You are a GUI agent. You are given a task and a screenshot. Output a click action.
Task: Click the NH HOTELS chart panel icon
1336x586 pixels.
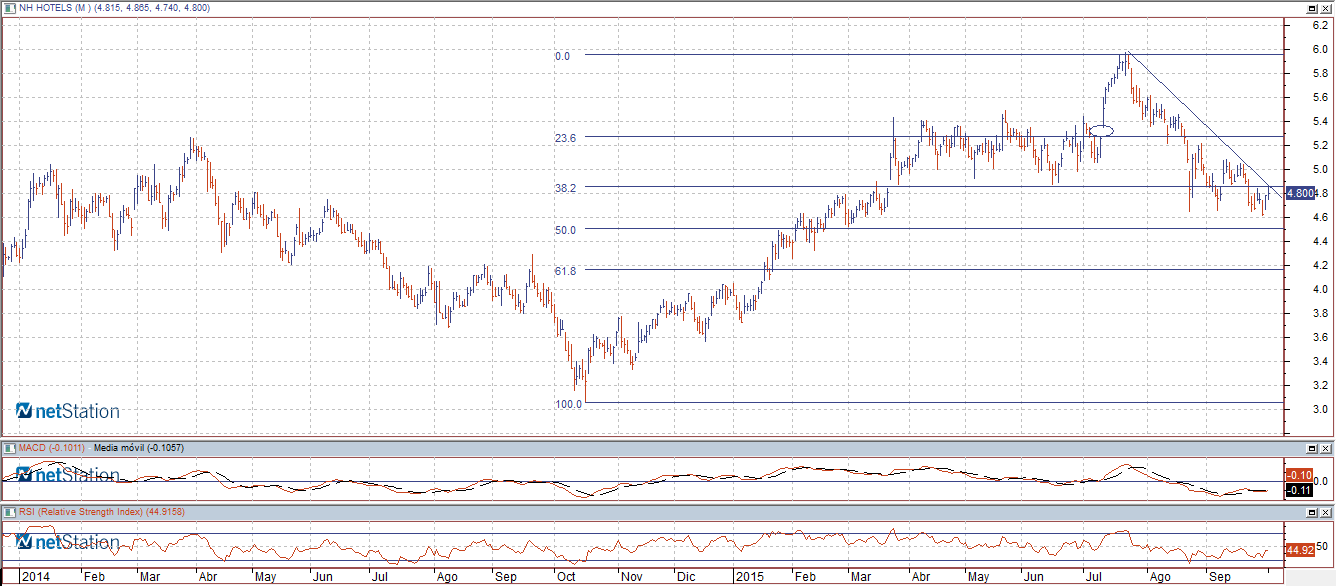point(9,8)
